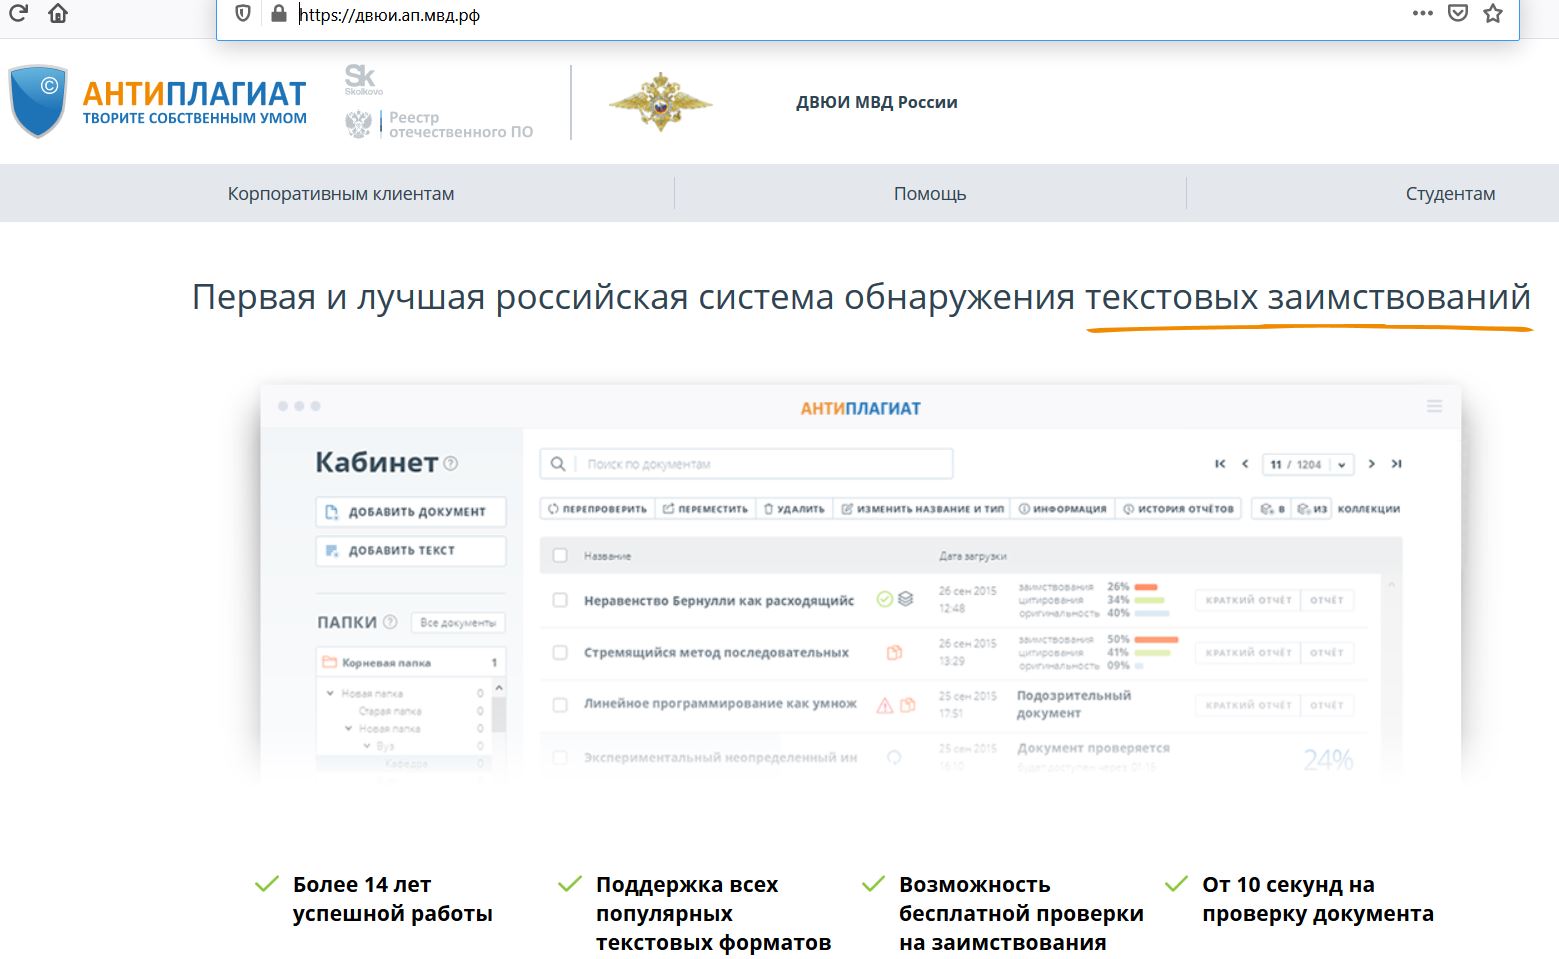Click the magnifier icon in document search
Screen dimensions: 1559x959
coord(558,464)
